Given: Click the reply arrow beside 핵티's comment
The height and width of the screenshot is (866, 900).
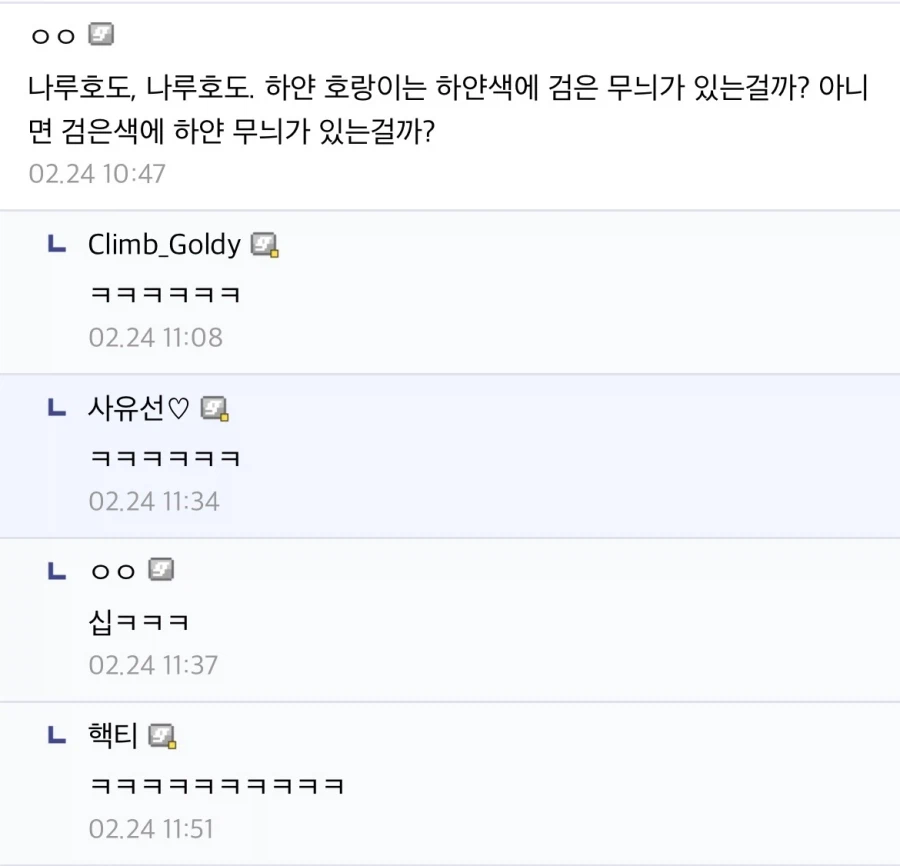Looking at the screenshot, I should [56, 735].
